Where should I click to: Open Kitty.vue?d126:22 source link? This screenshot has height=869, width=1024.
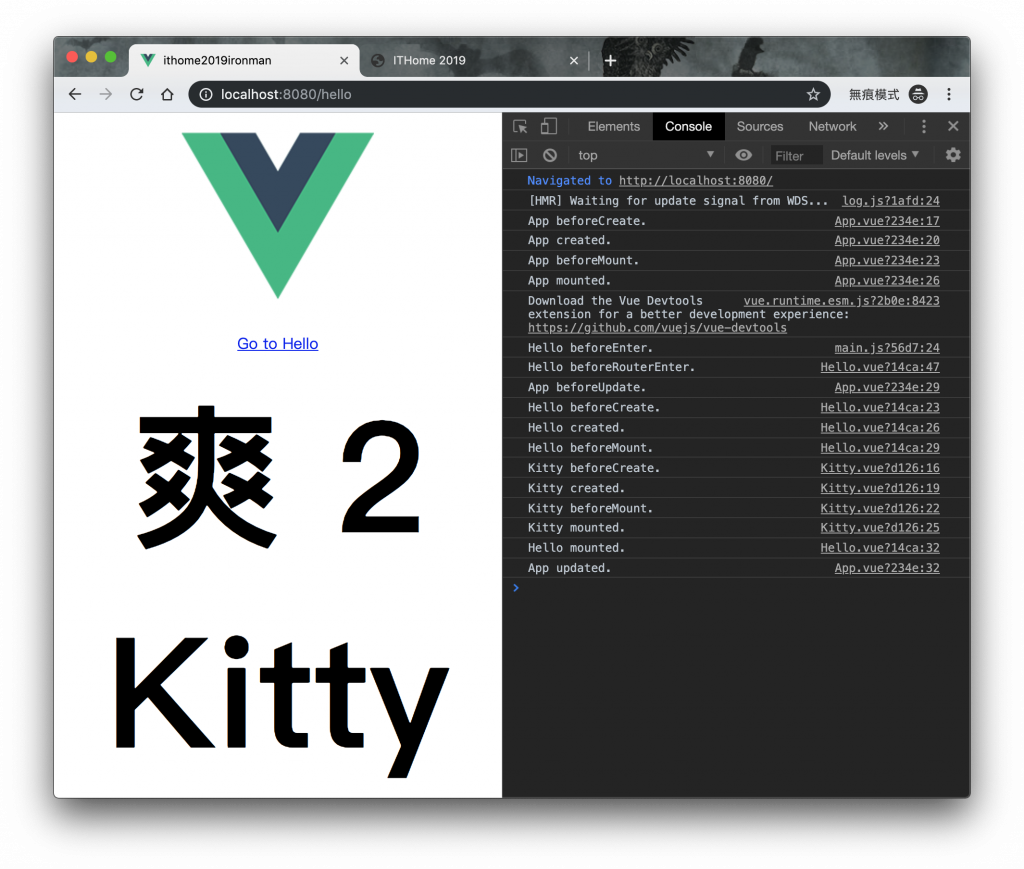(880, 509)
